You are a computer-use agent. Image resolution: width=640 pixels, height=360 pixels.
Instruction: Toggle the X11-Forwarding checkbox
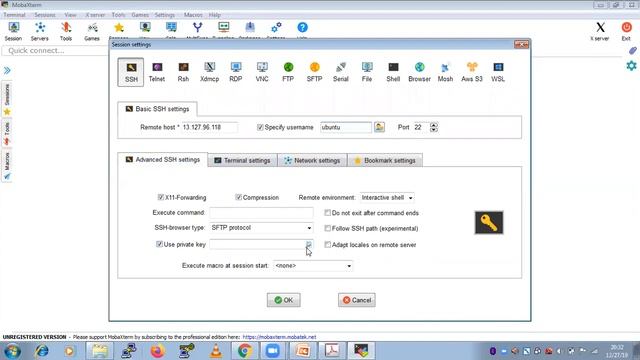click(160, 197)
